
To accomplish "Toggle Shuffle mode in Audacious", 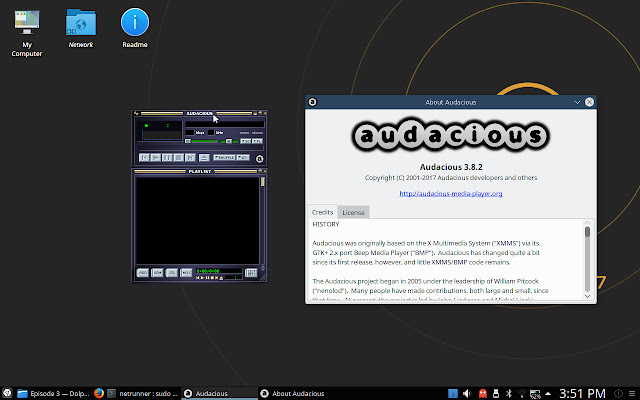I will click(224, 158).
